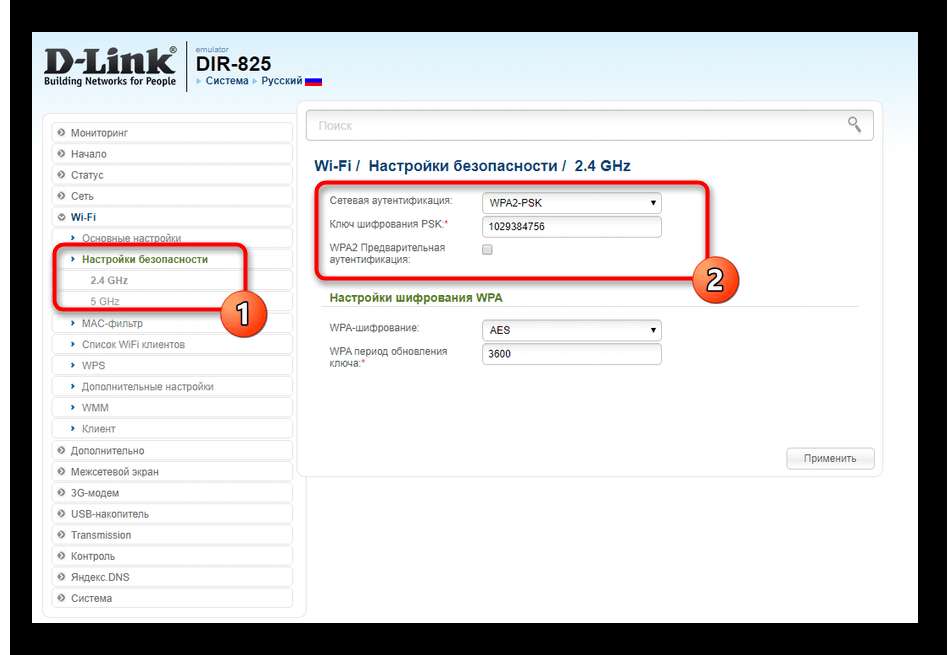Click the WPA key renewal period field
Viewport: 950px width, 655px height.
point(571,354)
